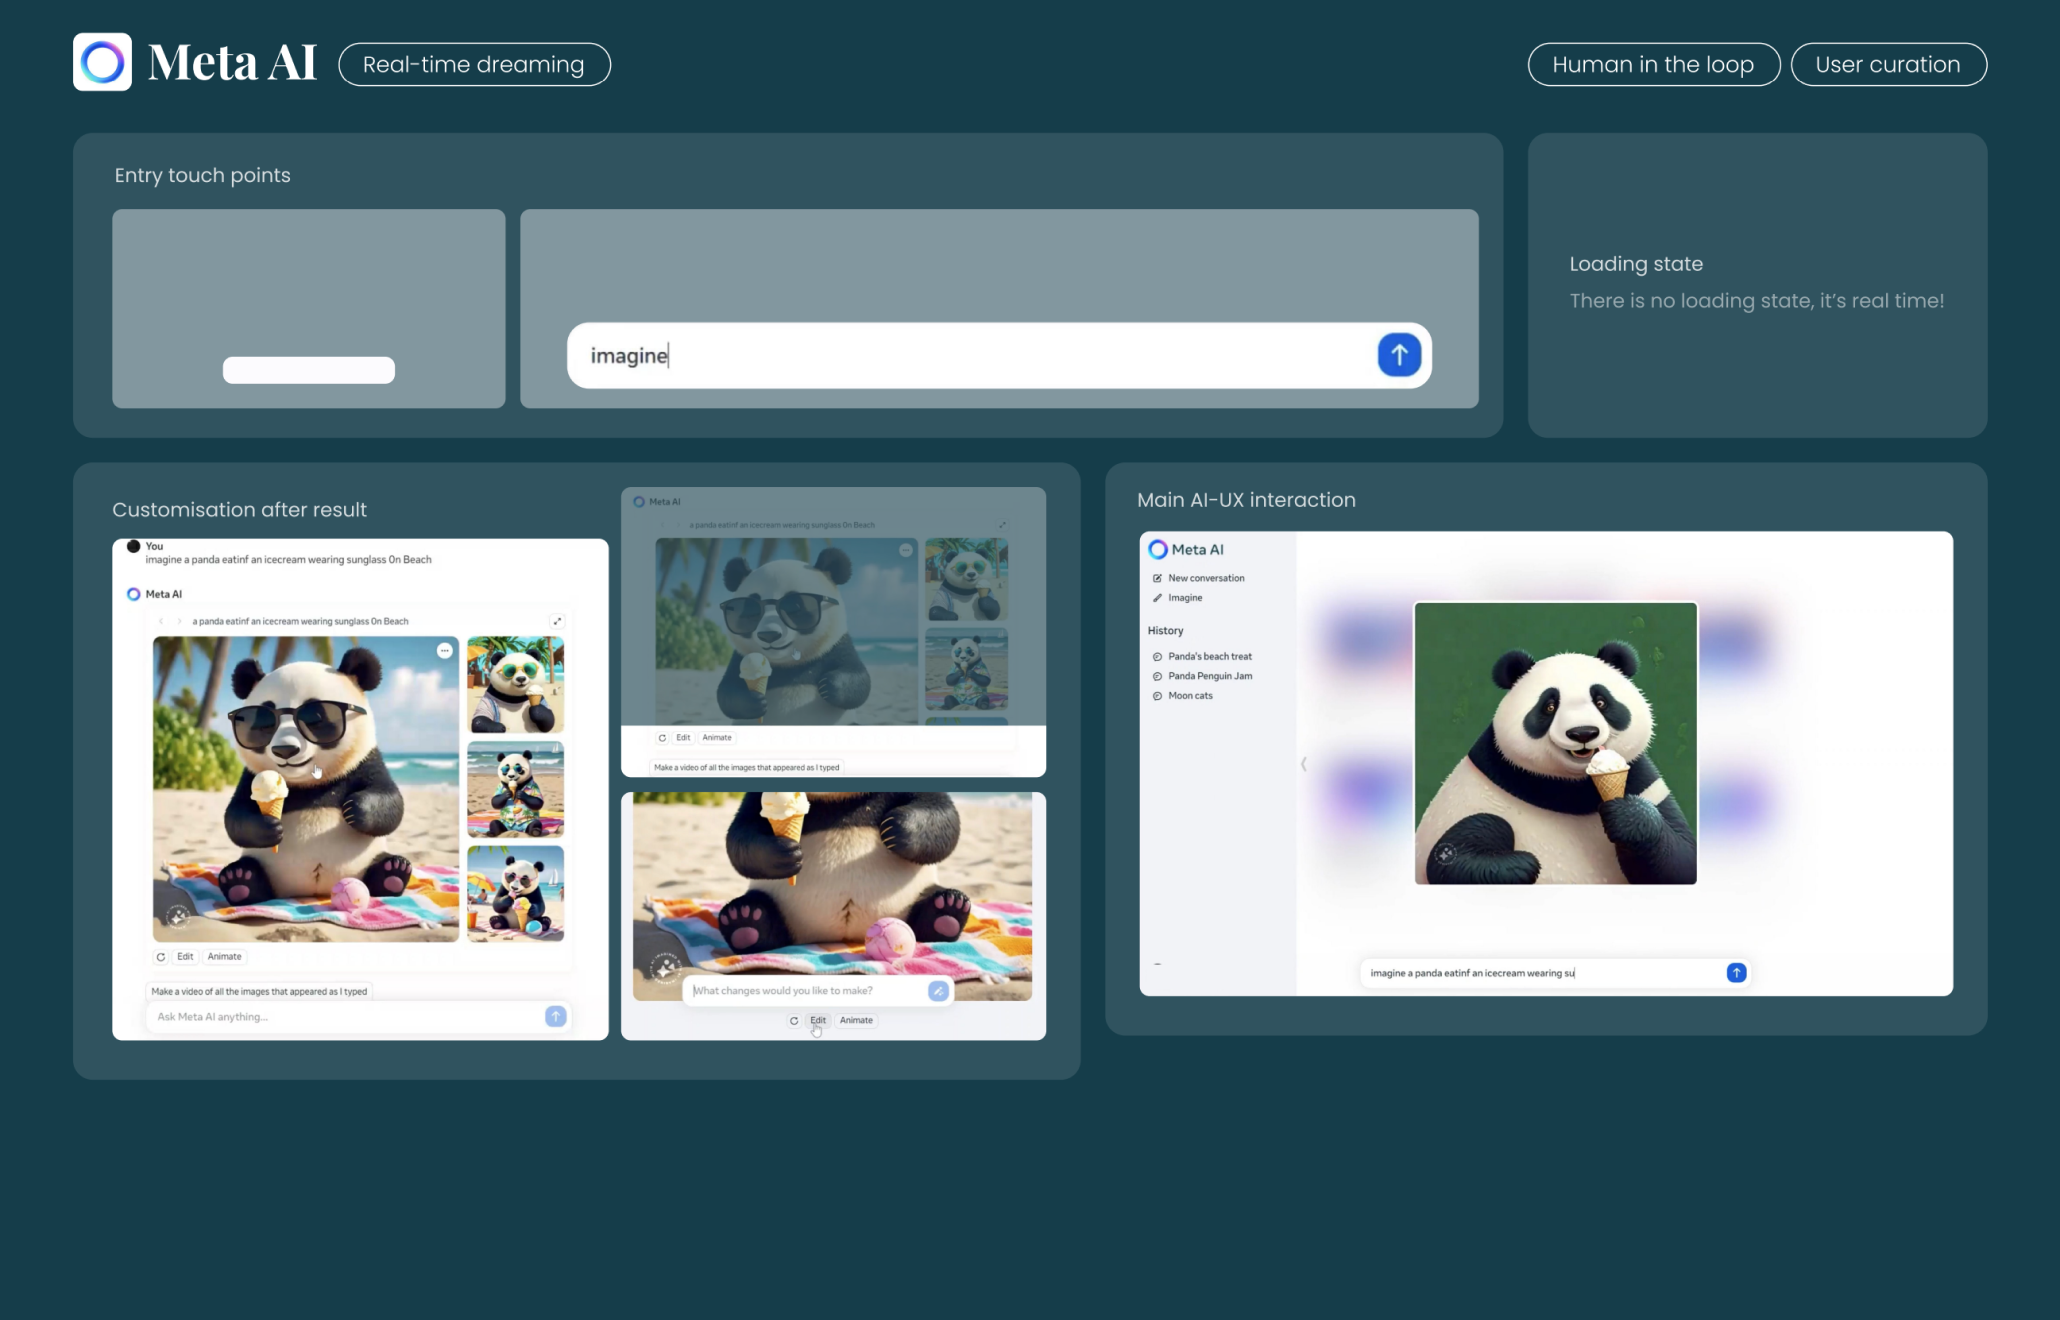Click the blue edit-submit icon in changes box
This screenshot has height=1320, width=2060.
937,991
